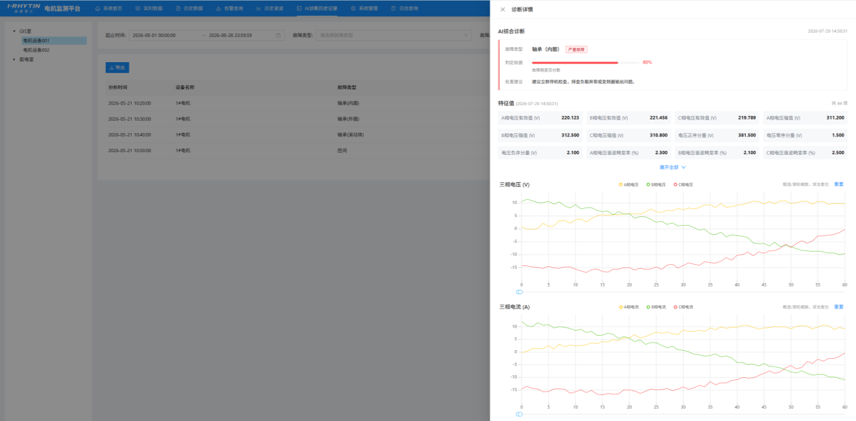Screen dimensions: 856x421
Task: Click 重置 reset link on 三相电流 chart
Action: 839,306
